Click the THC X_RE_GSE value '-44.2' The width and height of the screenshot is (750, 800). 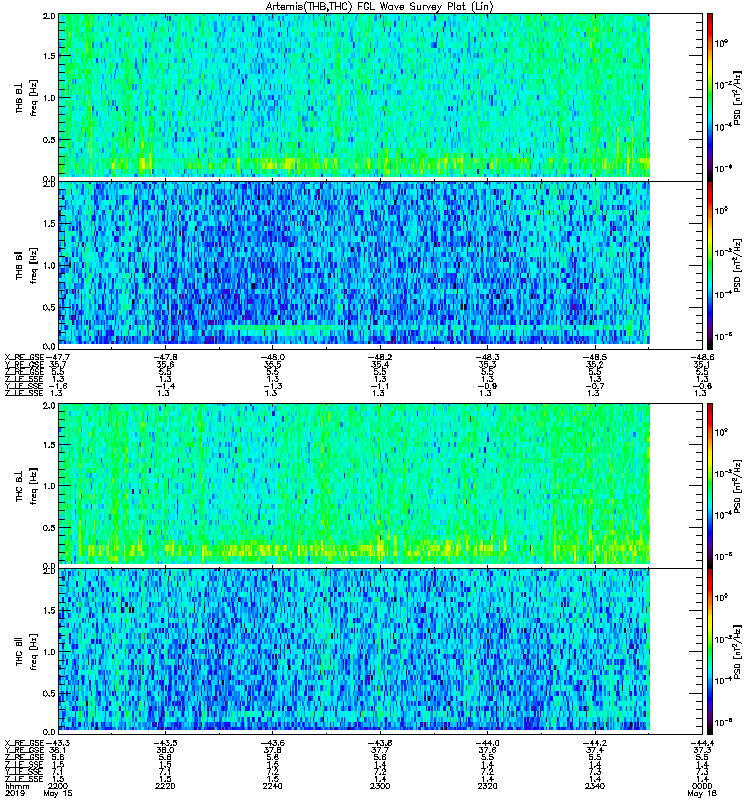(x=595, y=743)
